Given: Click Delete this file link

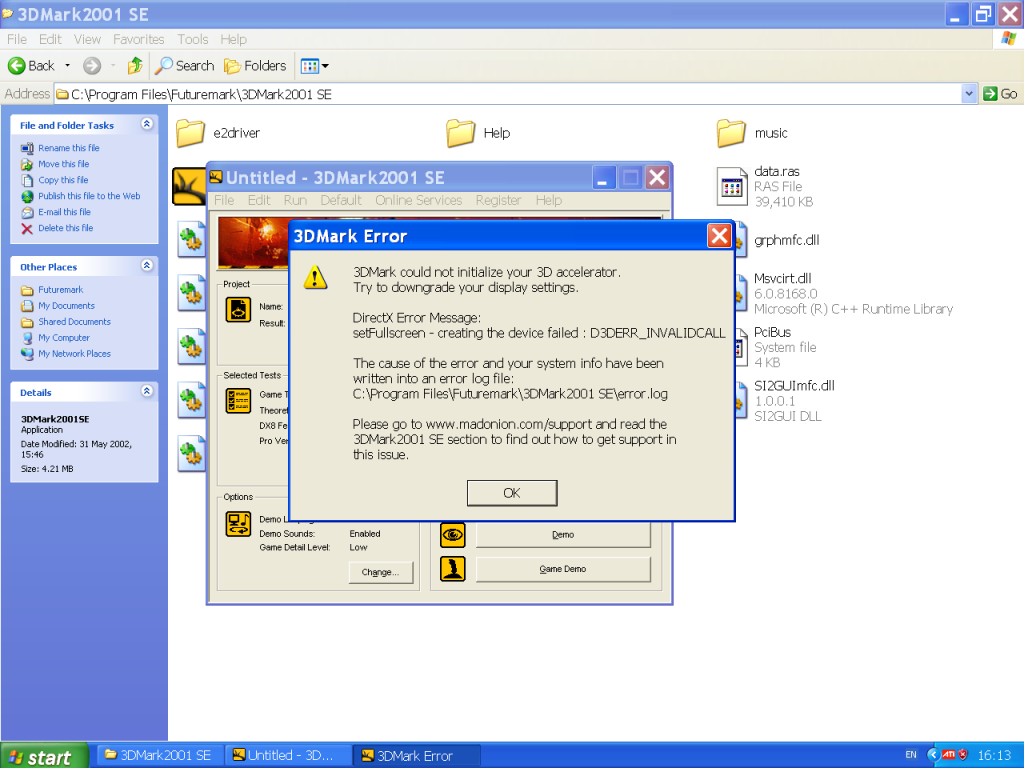Looking at the screenshot, I should pyautogui.click(x=65, y=228).
